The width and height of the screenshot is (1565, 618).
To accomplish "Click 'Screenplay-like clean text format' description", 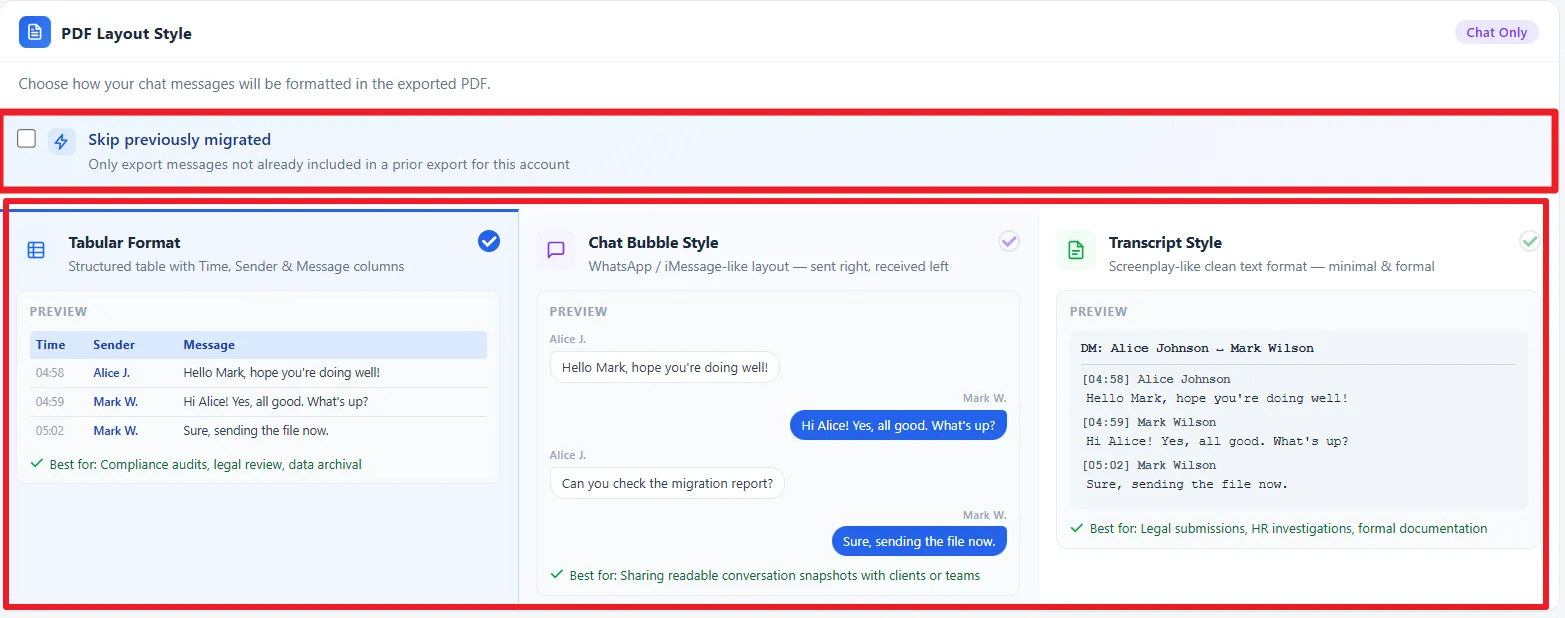I will [1271, 266].
